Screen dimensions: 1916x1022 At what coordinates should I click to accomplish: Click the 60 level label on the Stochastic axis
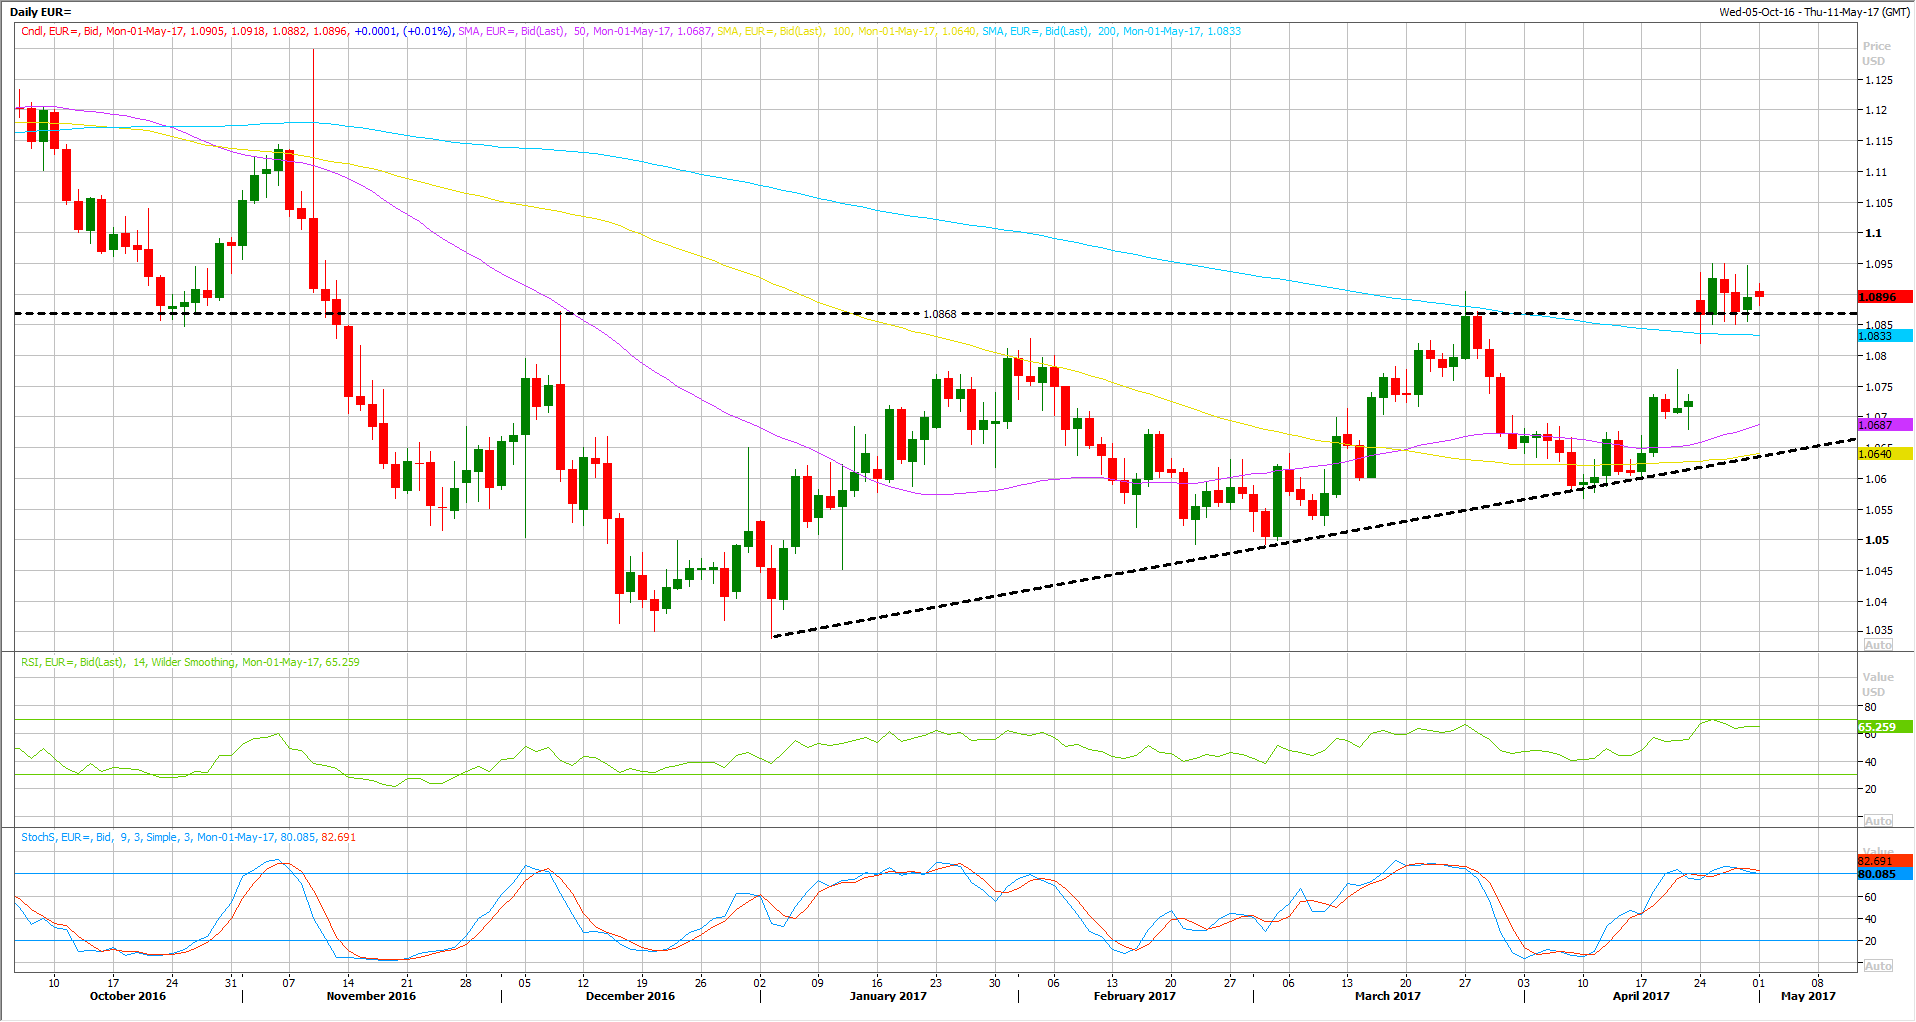point(1870,897)
